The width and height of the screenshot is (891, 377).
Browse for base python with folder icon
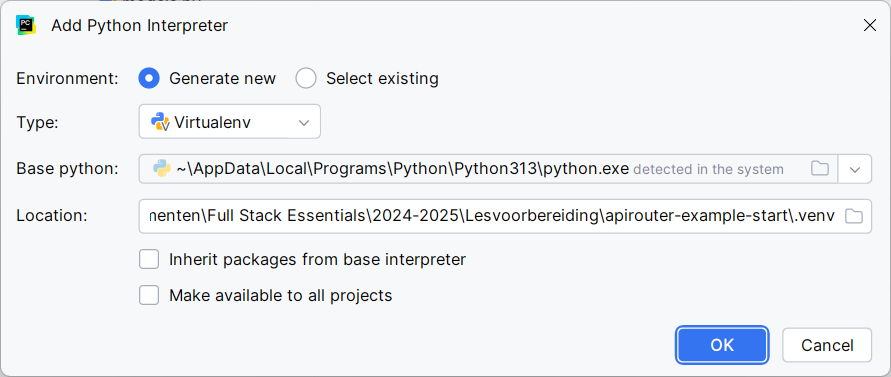(x=819, y=169)
